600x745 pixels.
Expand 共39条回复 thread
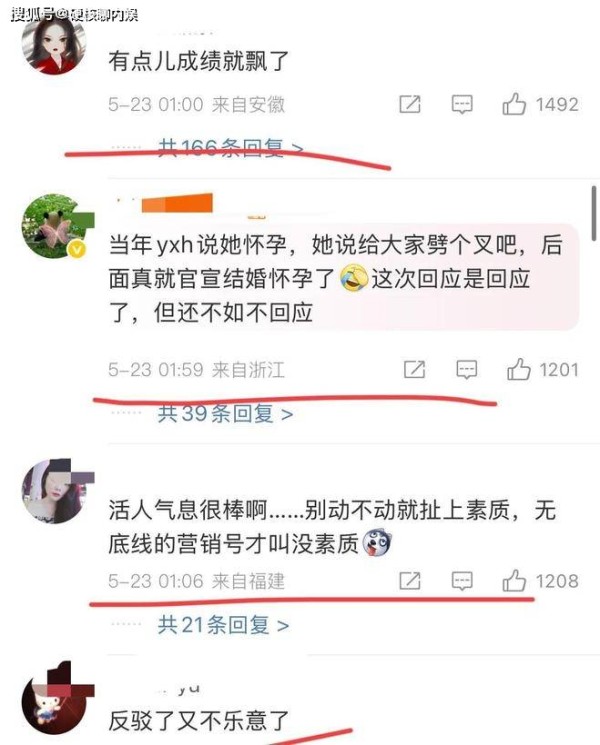[x=225, y=413]
